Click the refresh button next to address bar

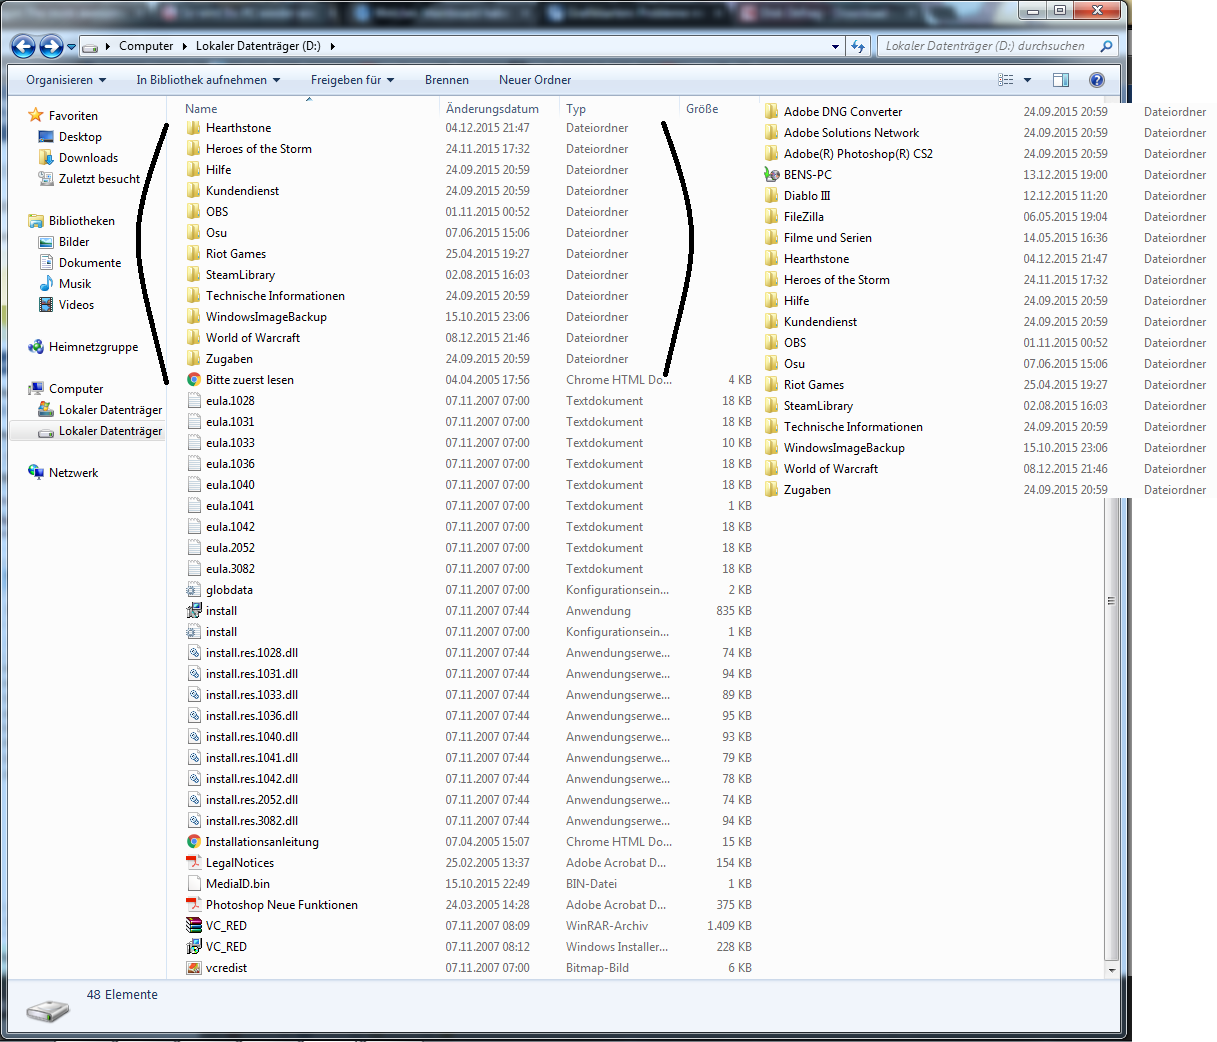[858, 46]
